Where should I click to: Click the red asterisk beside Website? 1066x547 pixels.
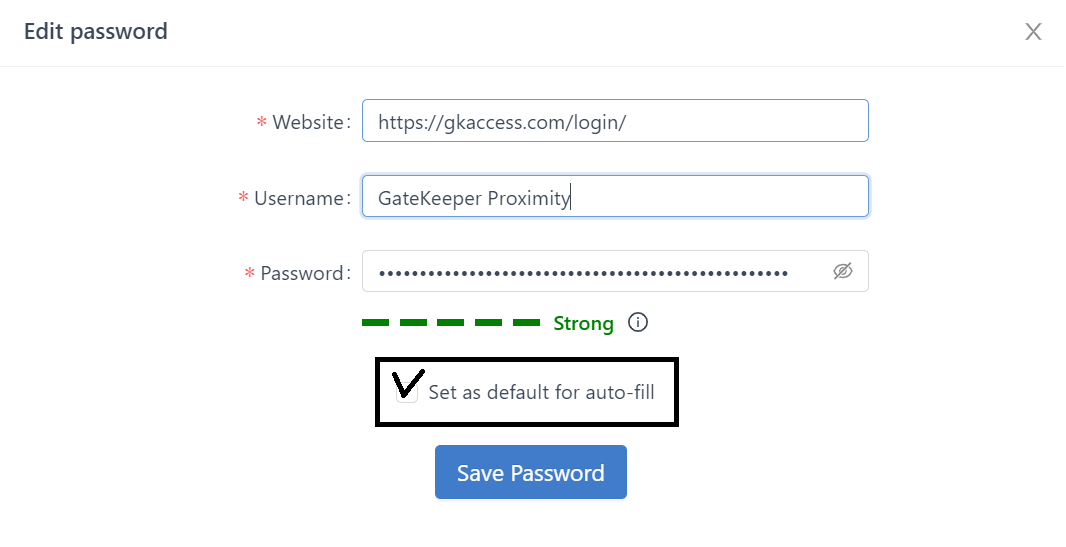[x=262, y=123]
